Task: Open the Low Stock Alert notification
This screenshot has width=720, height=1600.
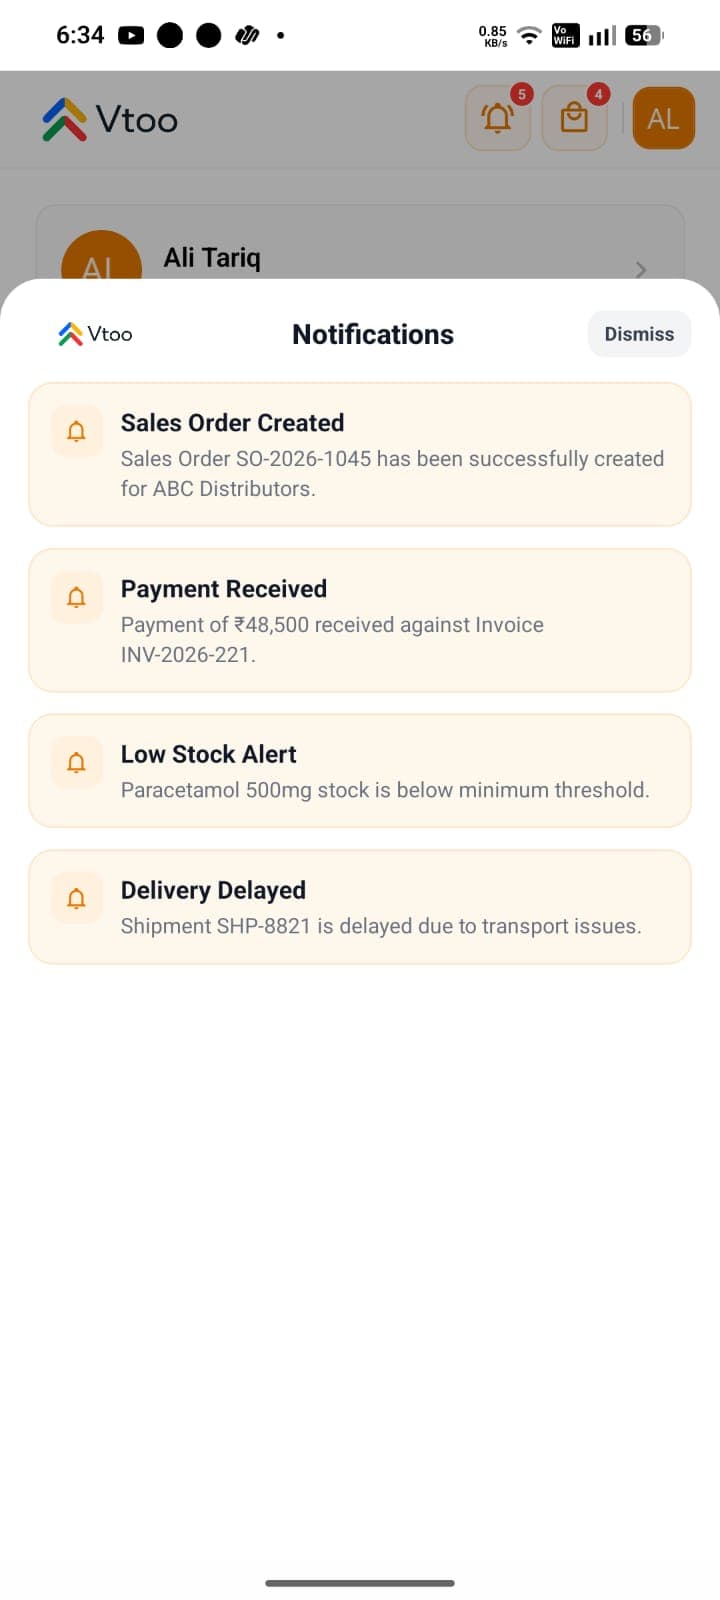Action: pyautogui.click(x=360, y=771)
